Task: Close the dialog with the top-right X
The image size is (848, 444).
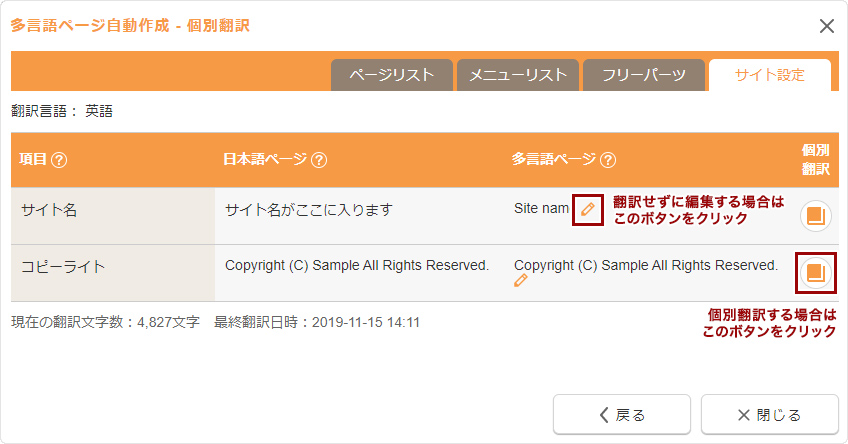Action: 826,26
